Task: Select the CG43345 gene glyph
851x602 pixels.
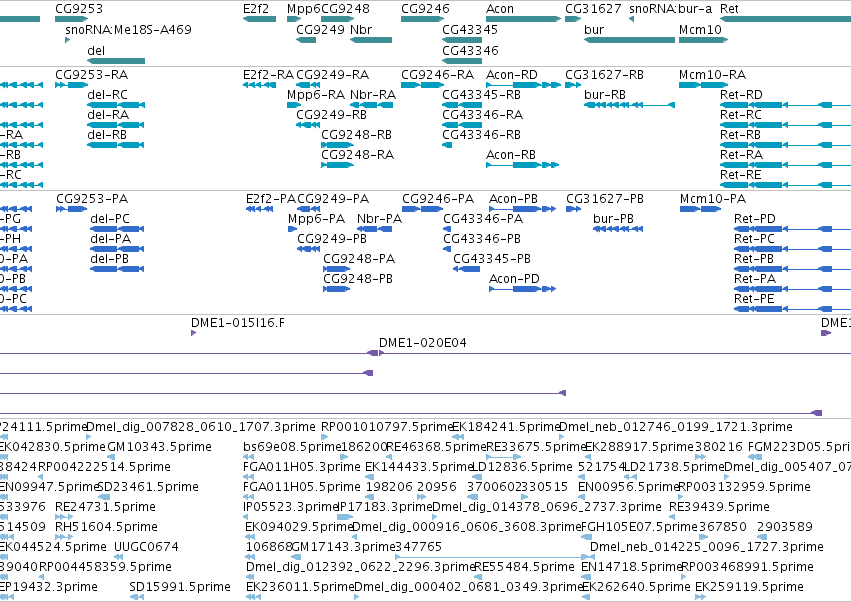Action: (x=462, y=40)
